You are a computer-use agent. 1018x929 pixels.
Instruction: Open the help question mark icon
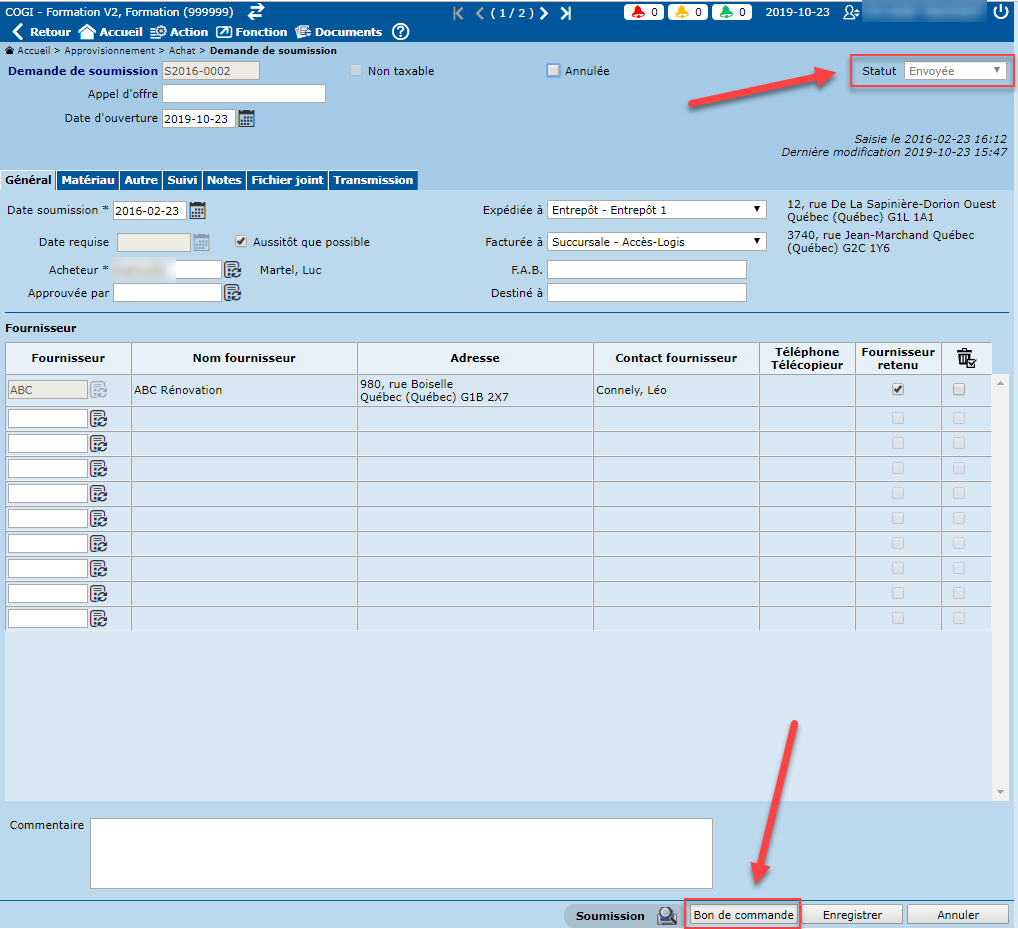click(400, 32)
